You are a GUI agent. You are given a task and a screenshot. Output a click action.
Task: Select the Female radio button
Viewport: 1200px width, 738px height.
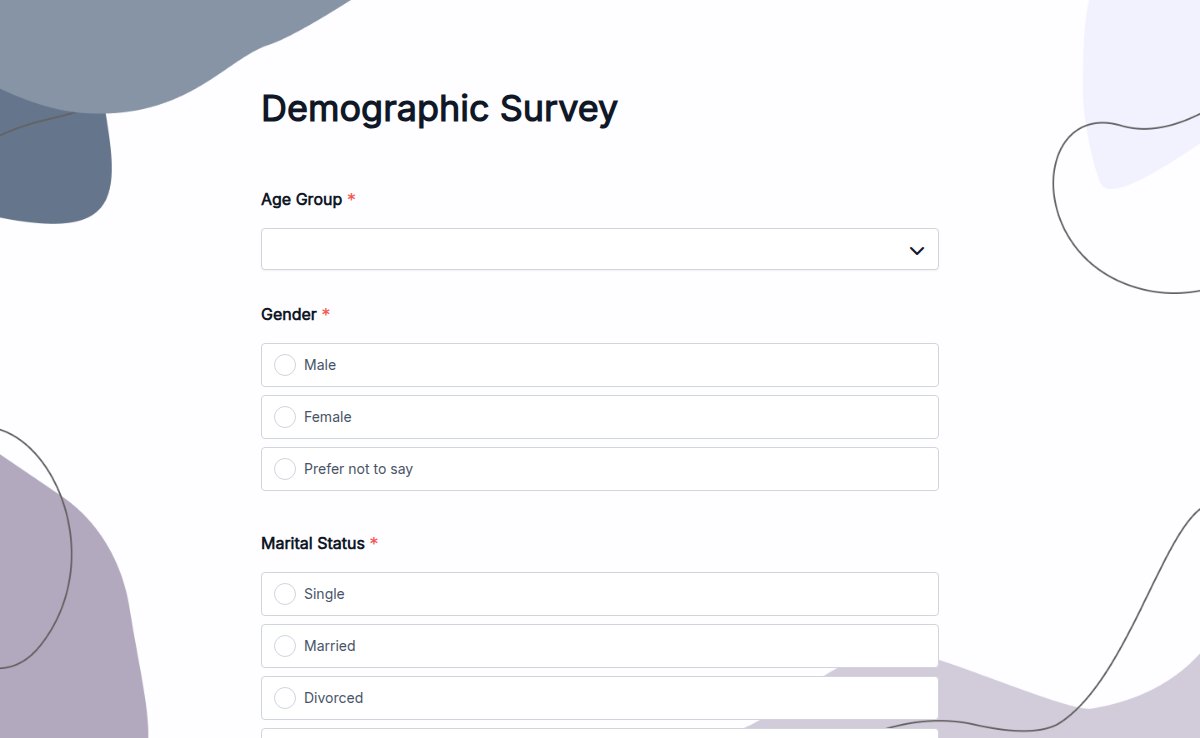coord(285,417)
